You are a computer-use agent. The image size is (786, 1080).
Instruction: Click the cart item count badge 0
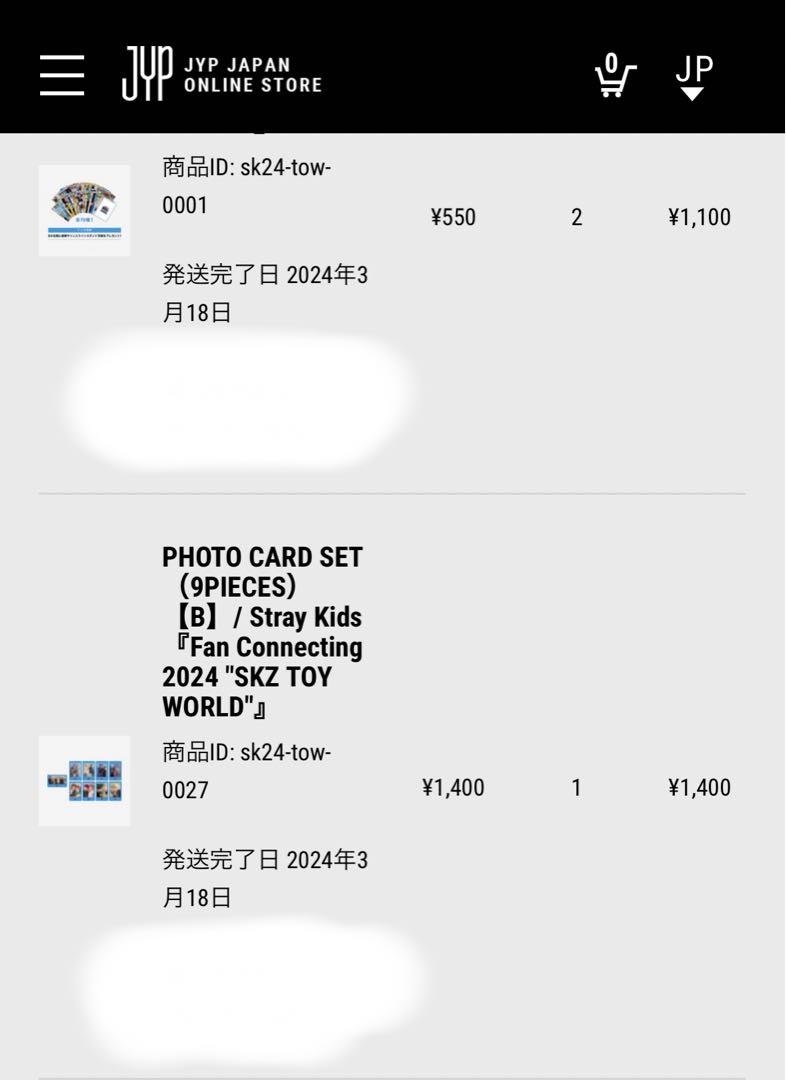pyautogui.click(x=612, y=63)
